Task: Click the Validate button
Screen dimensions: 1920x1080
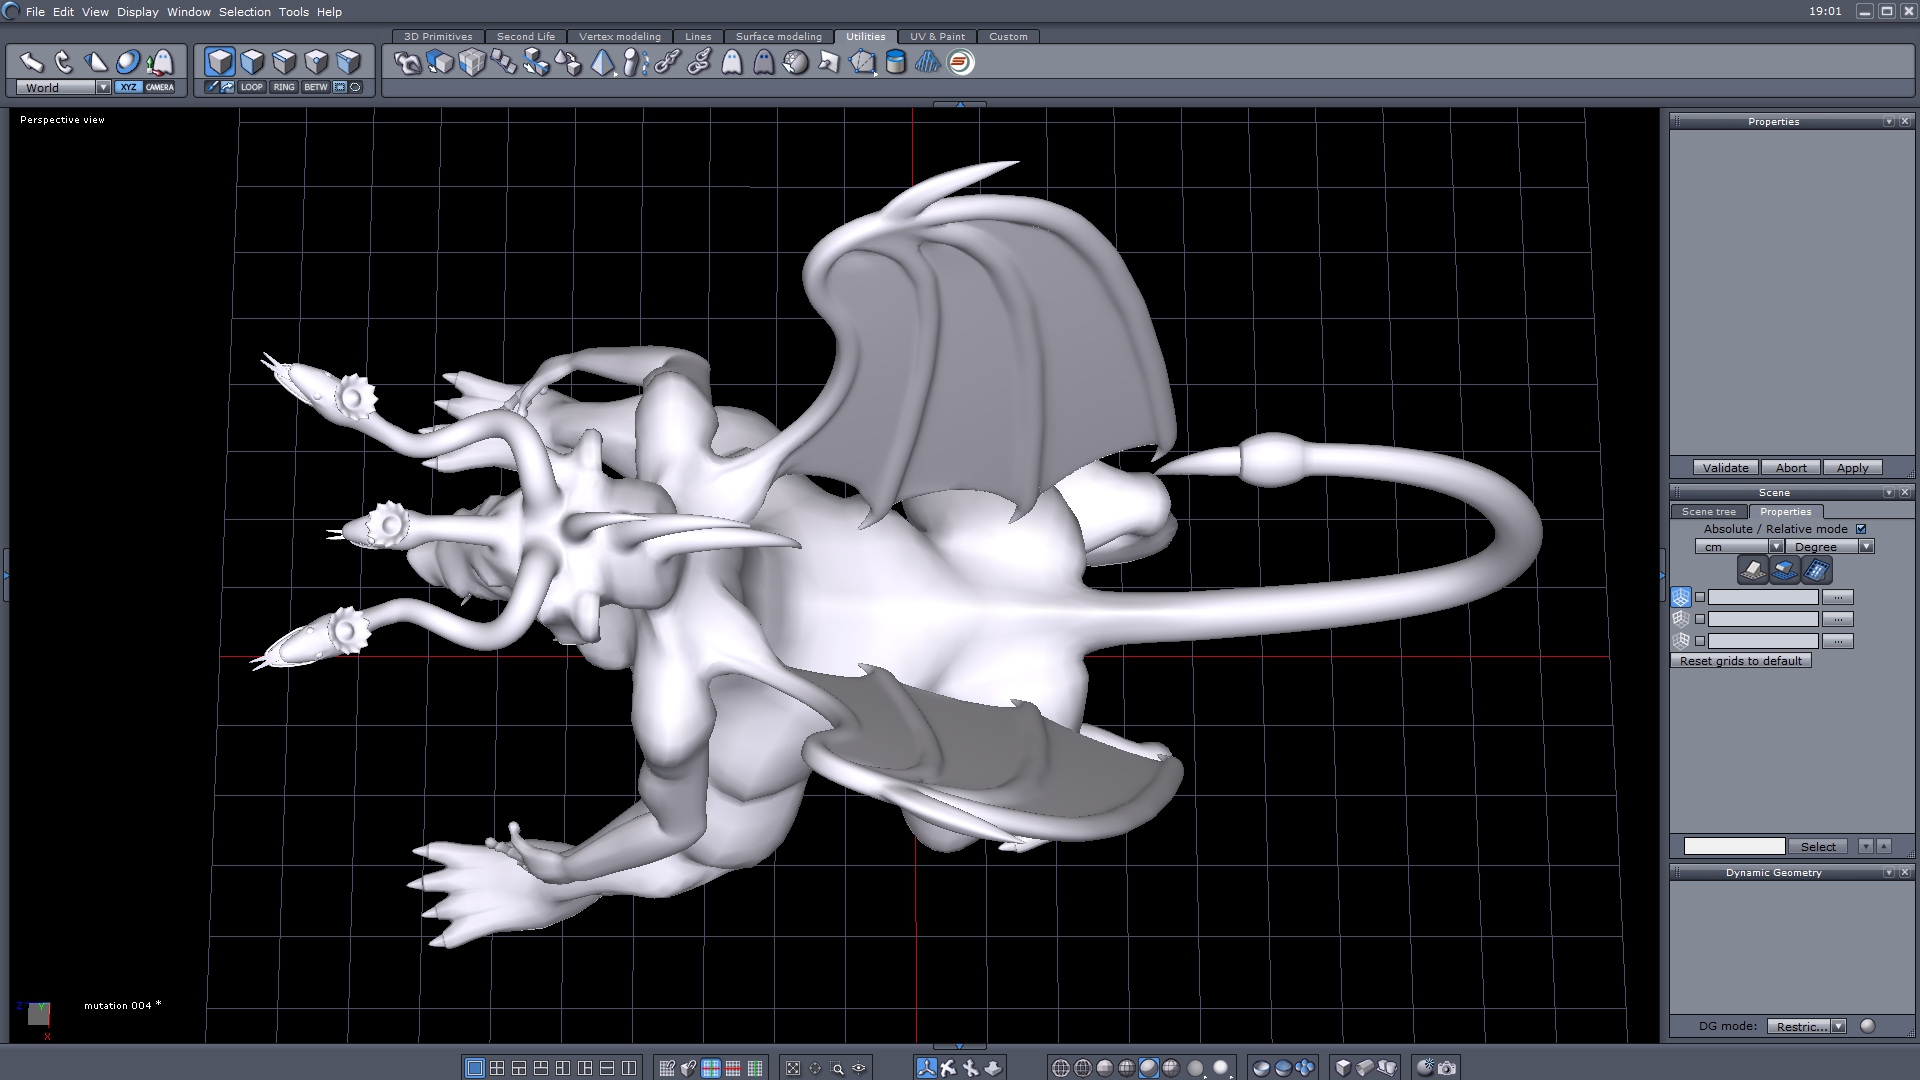Action: point(1725,468)
